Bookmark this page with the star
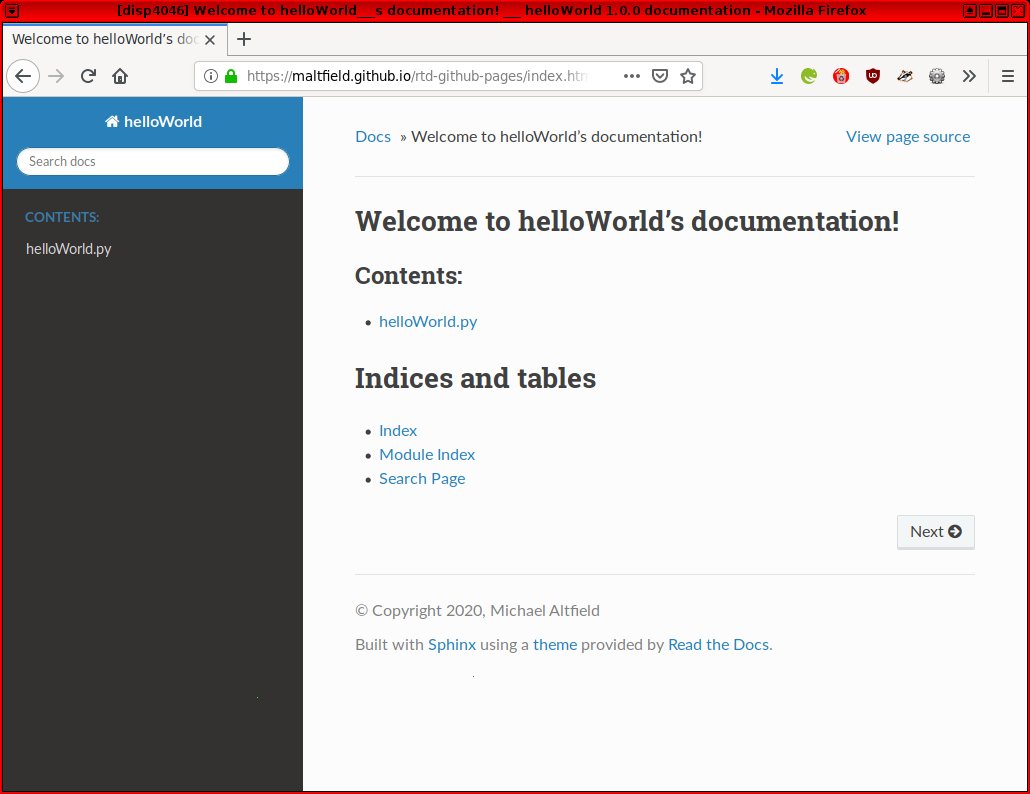 [688, 76]
